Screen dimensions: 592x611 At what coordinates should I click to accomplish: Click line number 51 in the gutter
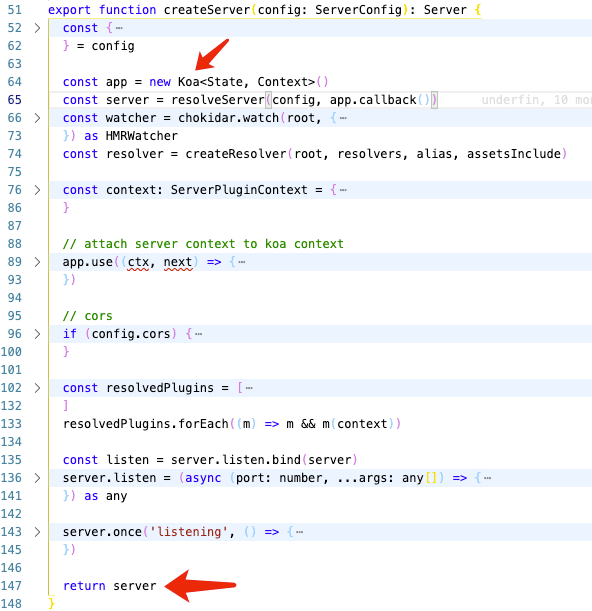[x=14, y=10]
